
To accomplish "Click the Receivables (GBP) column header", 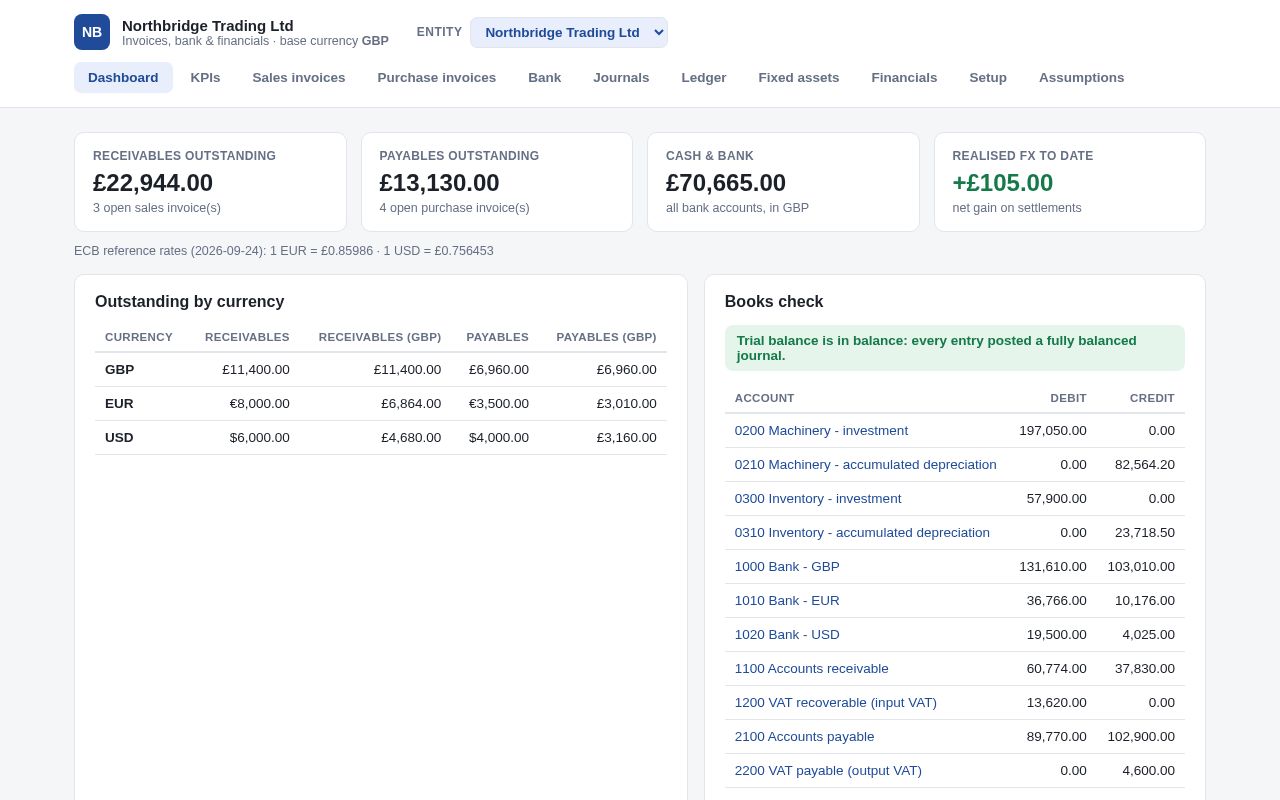I will pos(380,337).
